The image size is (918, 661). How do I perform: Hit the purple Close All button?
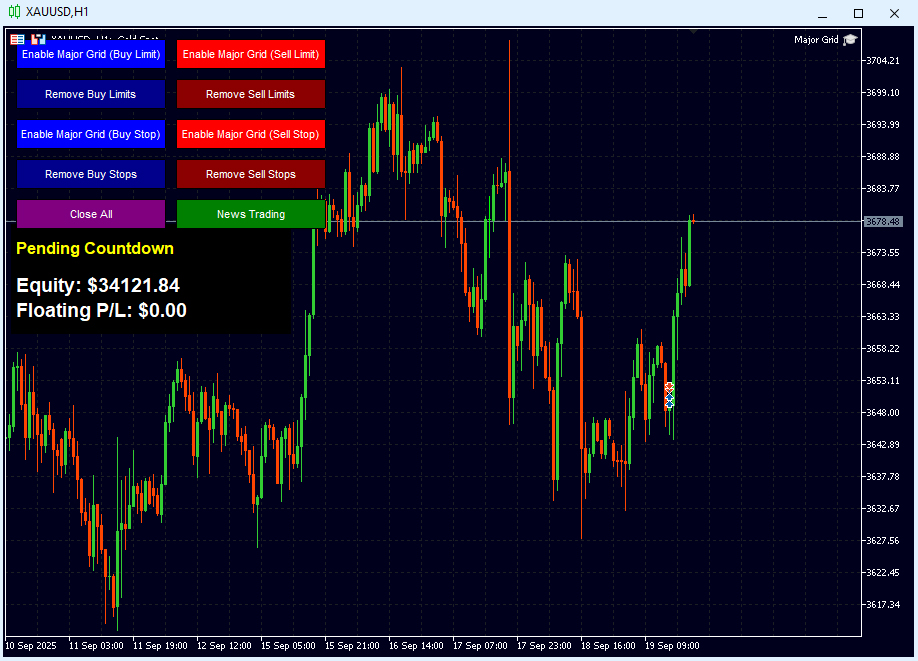[91, 214]
